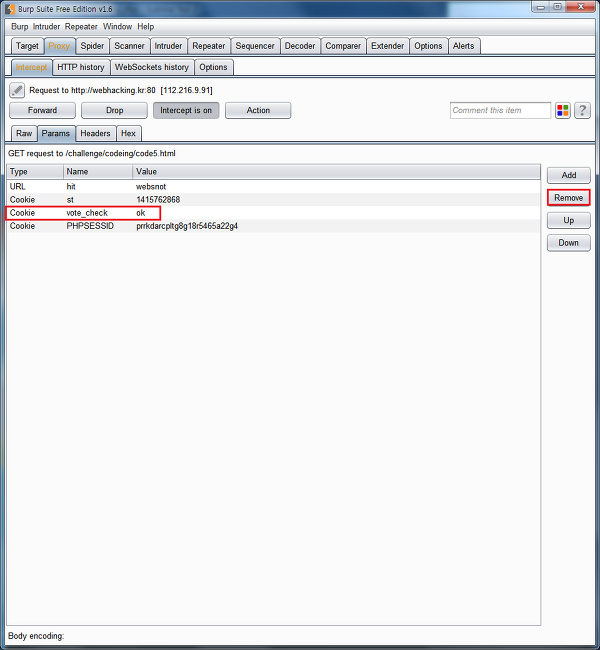Open the HTTP history sub-tab
Screen dimensions: 600x650
(81, 67)
